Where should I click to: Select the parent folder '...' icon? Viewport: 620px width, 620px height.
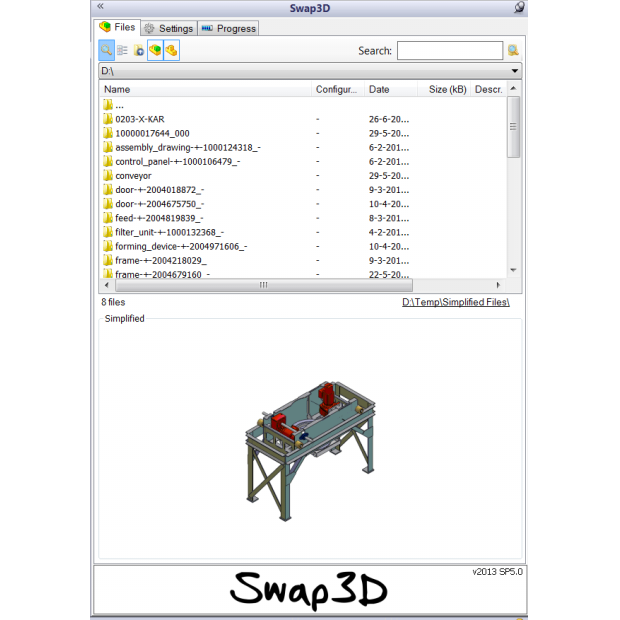108,105
